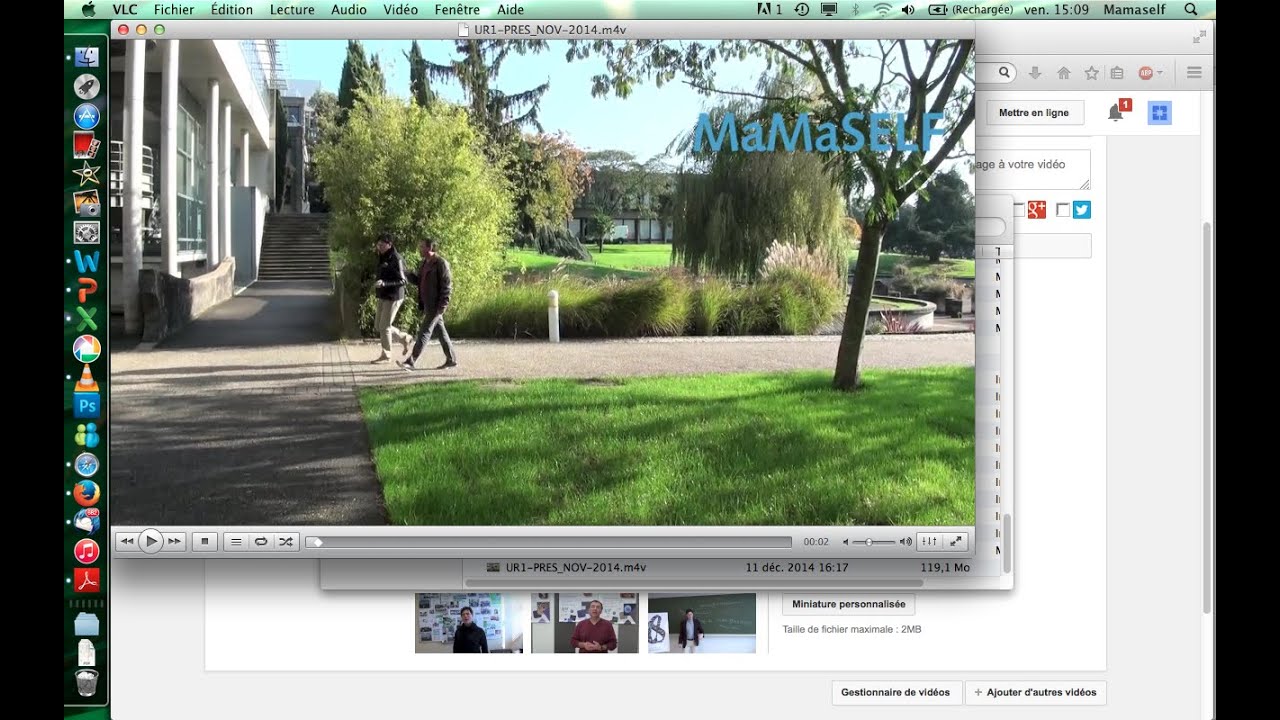Stop VLC playback with the stop button
The image size is (1280, 720).
[204, 541]
